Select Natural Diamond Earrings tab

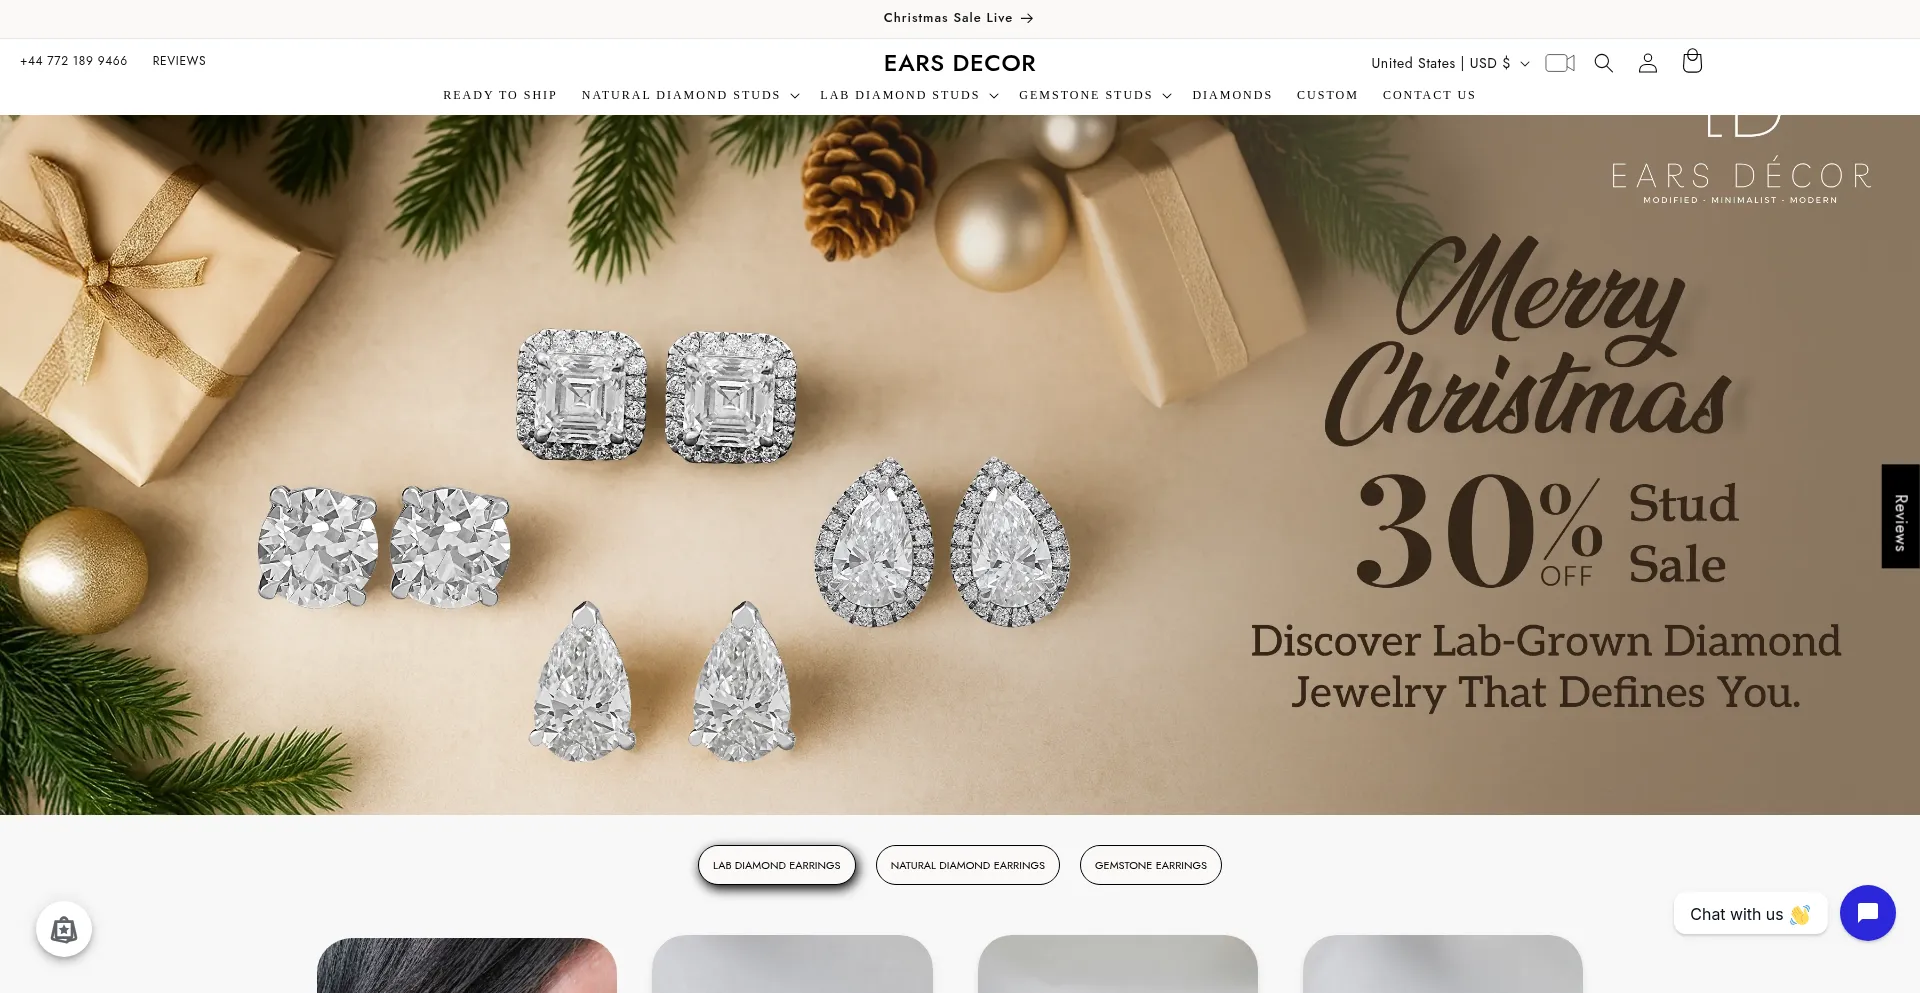pos(968,865)
